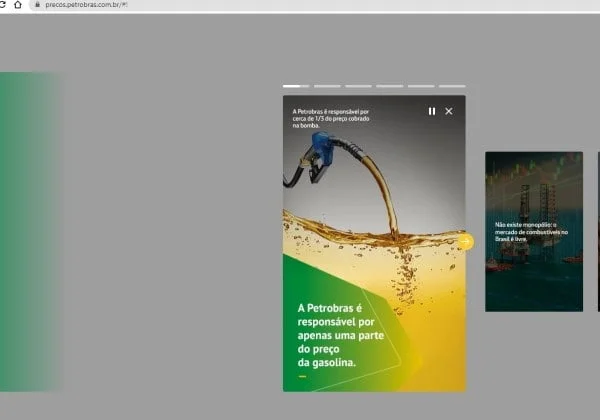Viewport: 600px width, 420px height.
Task: Jump to fifth story progress segment
Action: [x=421, y=86]
